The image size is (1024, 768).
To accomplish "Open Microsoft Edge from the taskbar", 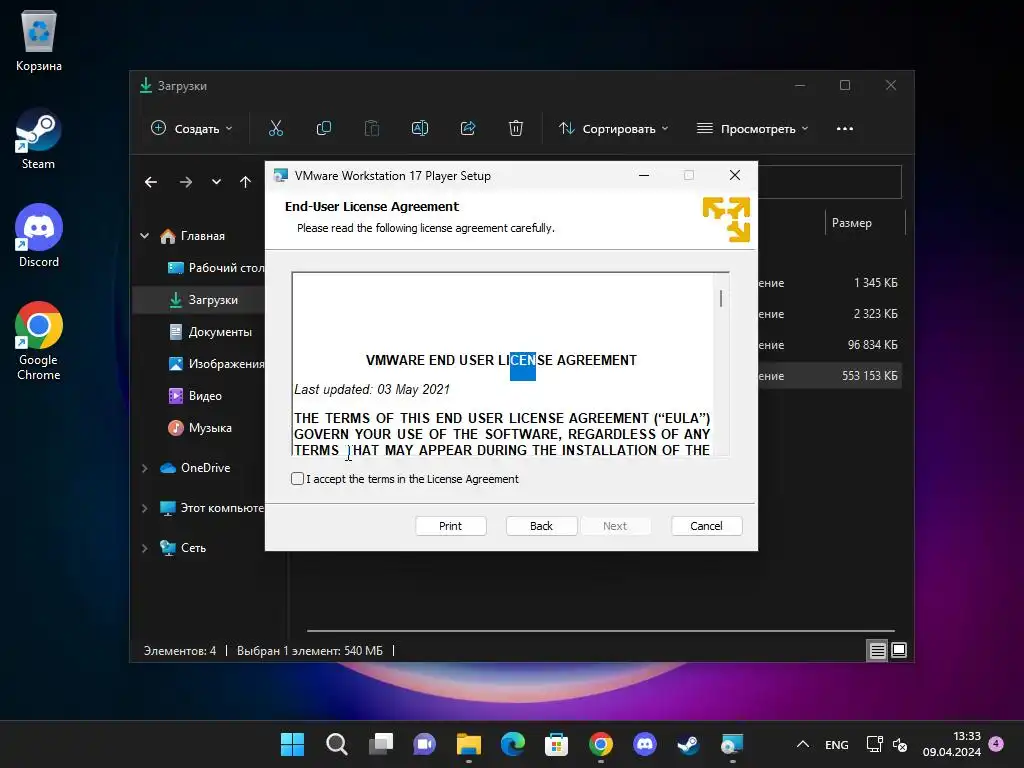I will pyautogui.click(x=513, y=744).
